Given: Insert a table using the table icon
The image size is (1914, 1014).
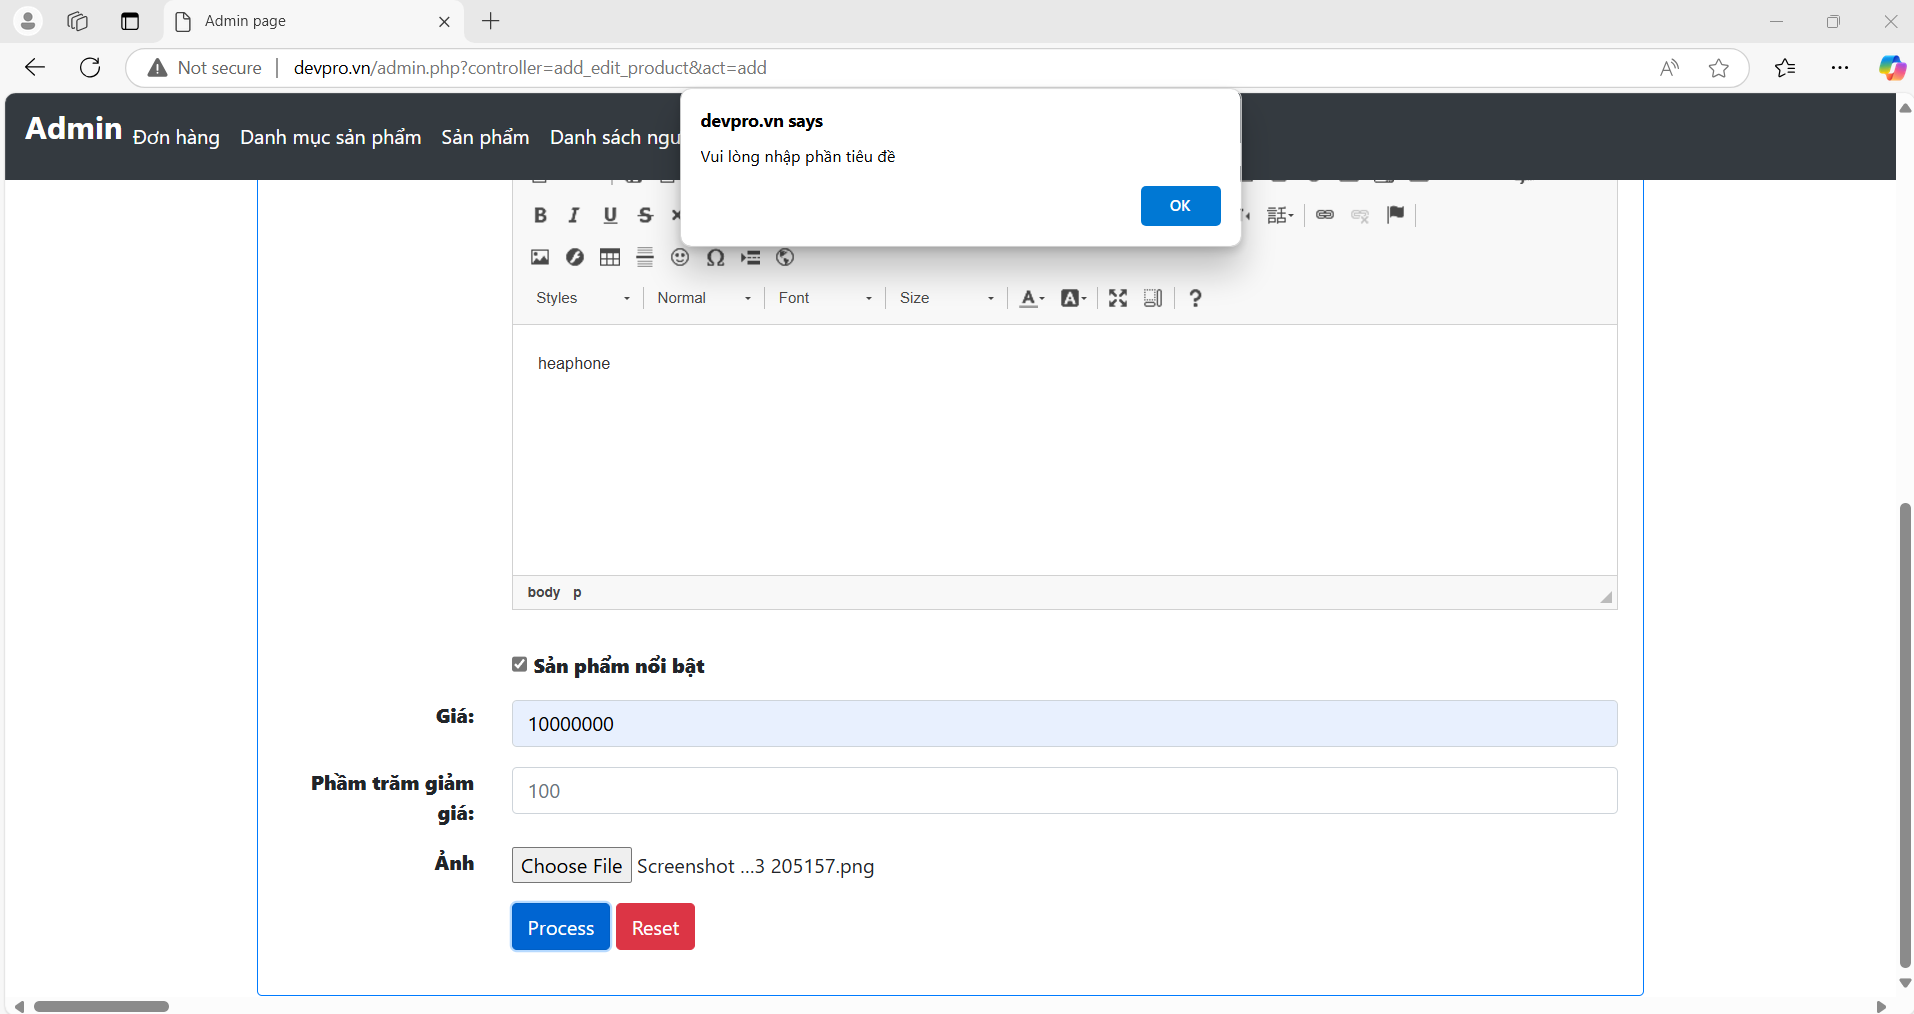Looking at the screenshot, I should click(610, 258).
